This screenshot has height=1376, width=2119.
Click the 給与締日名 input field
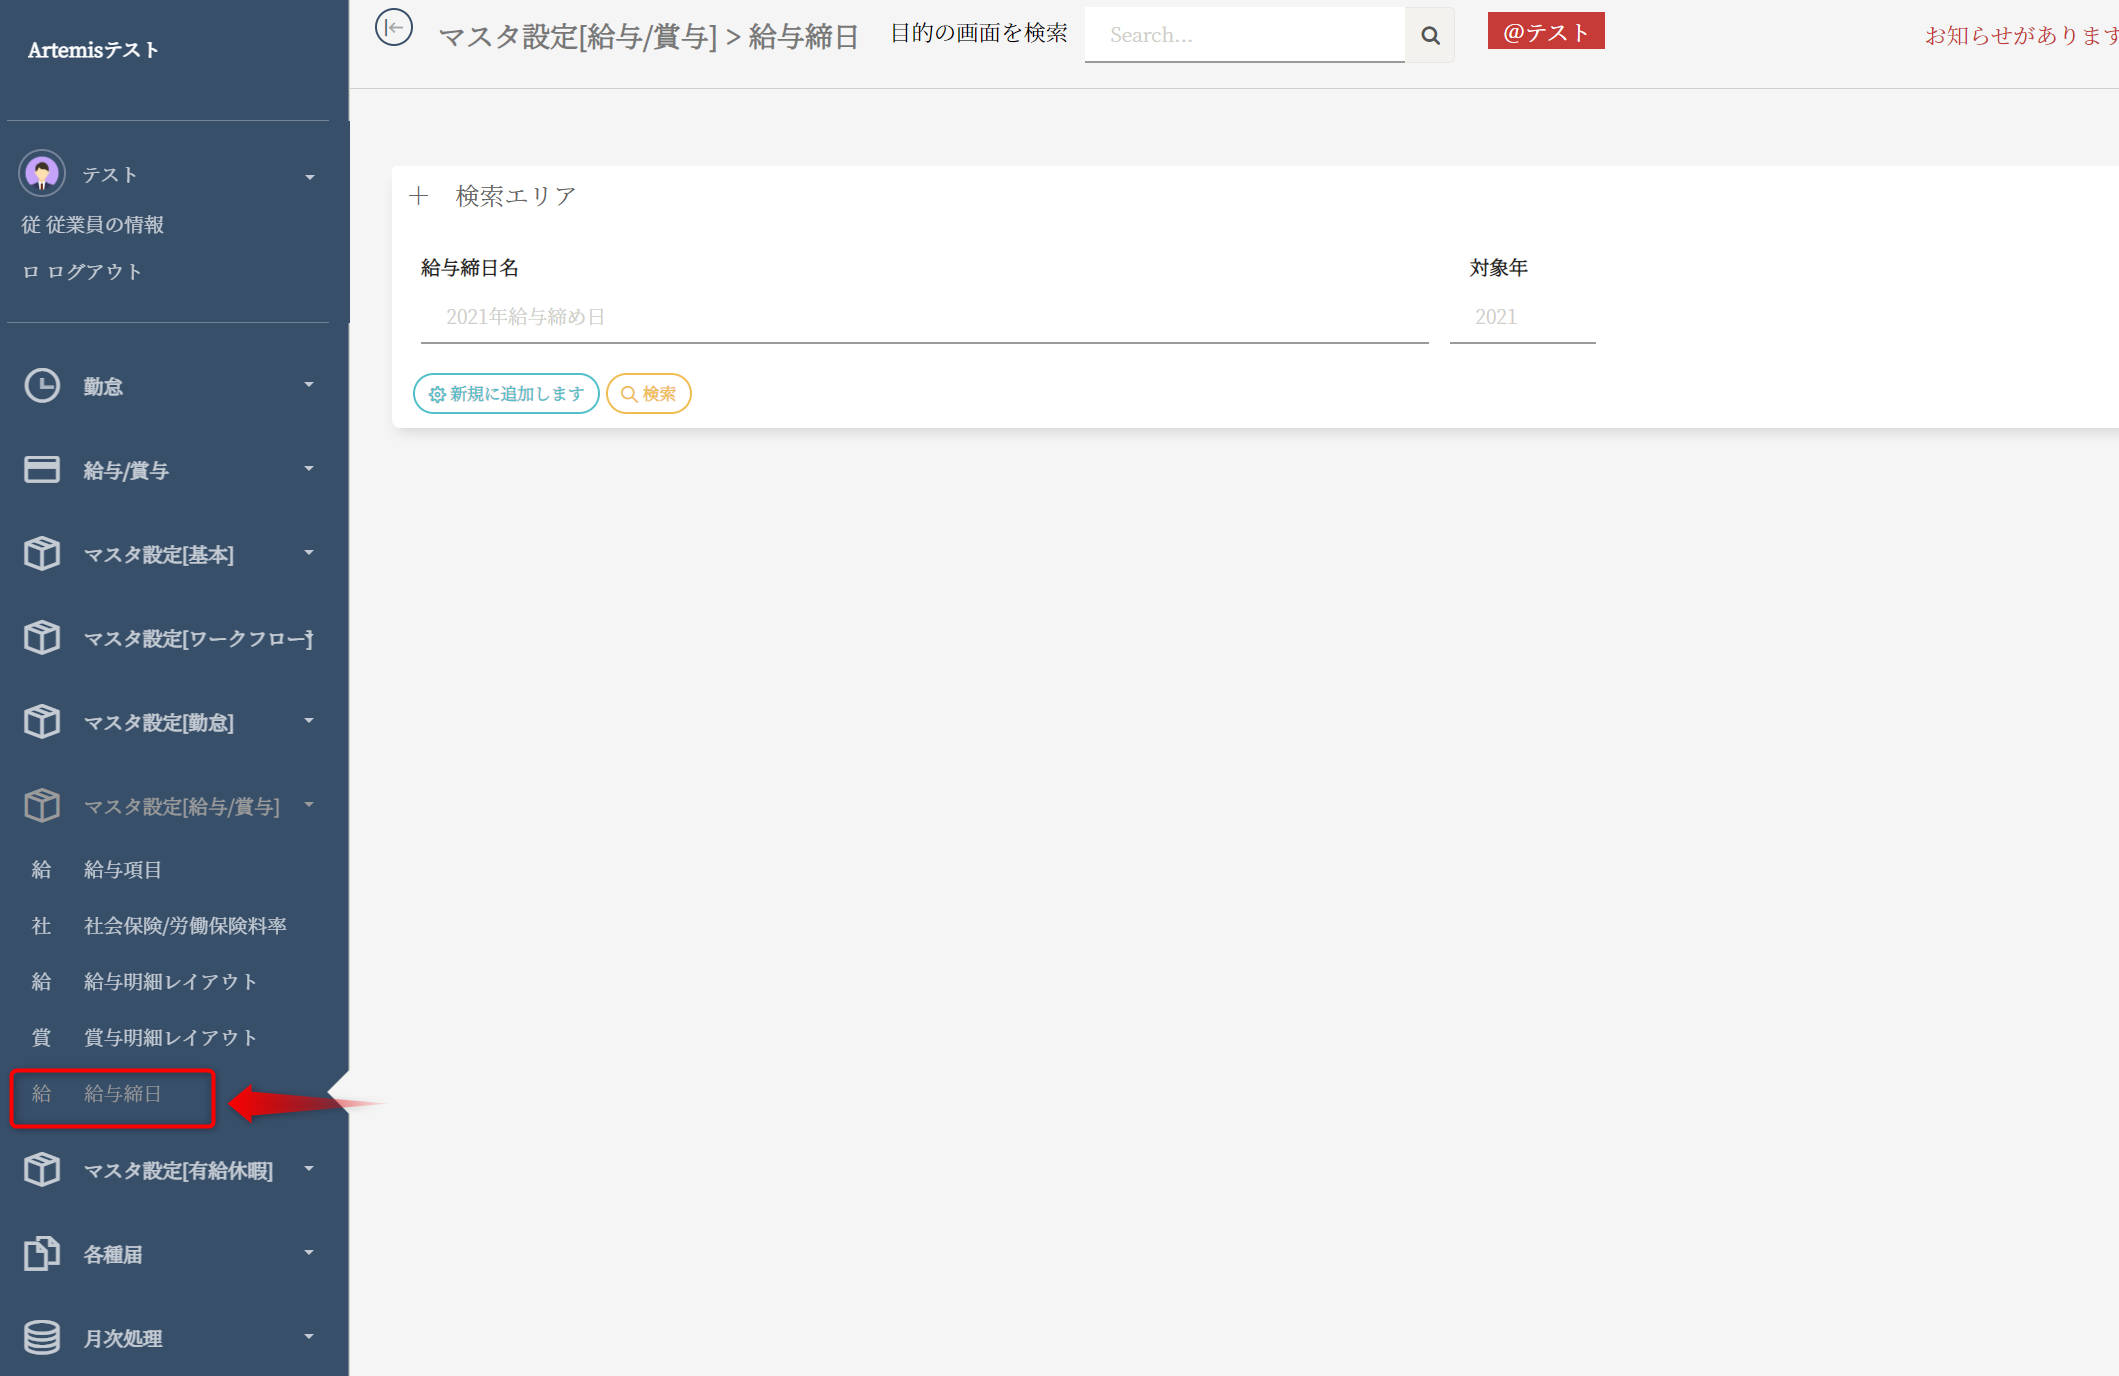924,318
